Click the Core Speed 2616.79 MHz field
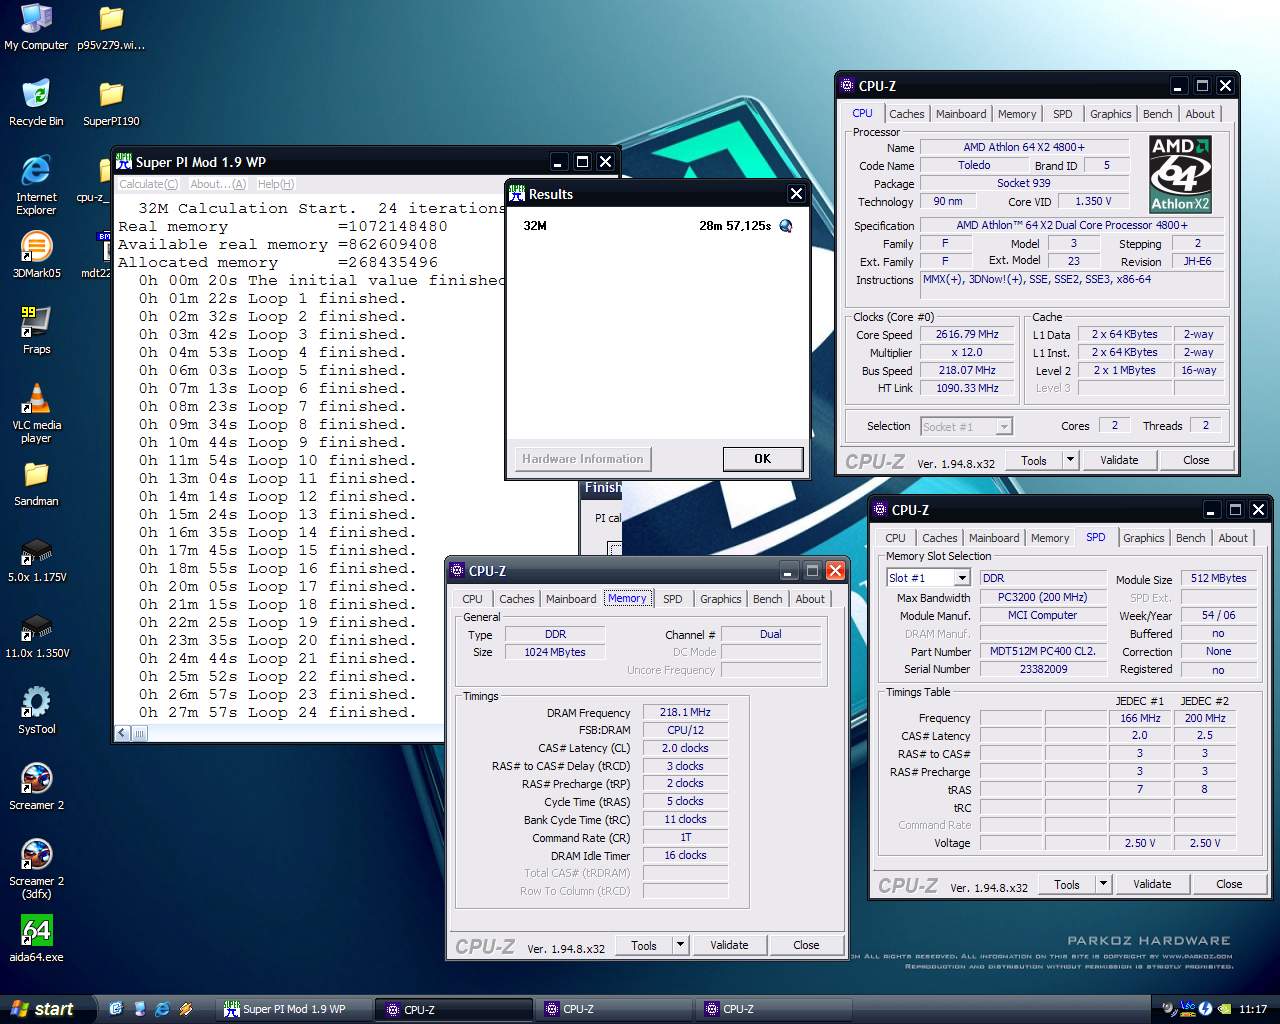This screenshot has width=1280, height=1024. (x=967, y=335)
